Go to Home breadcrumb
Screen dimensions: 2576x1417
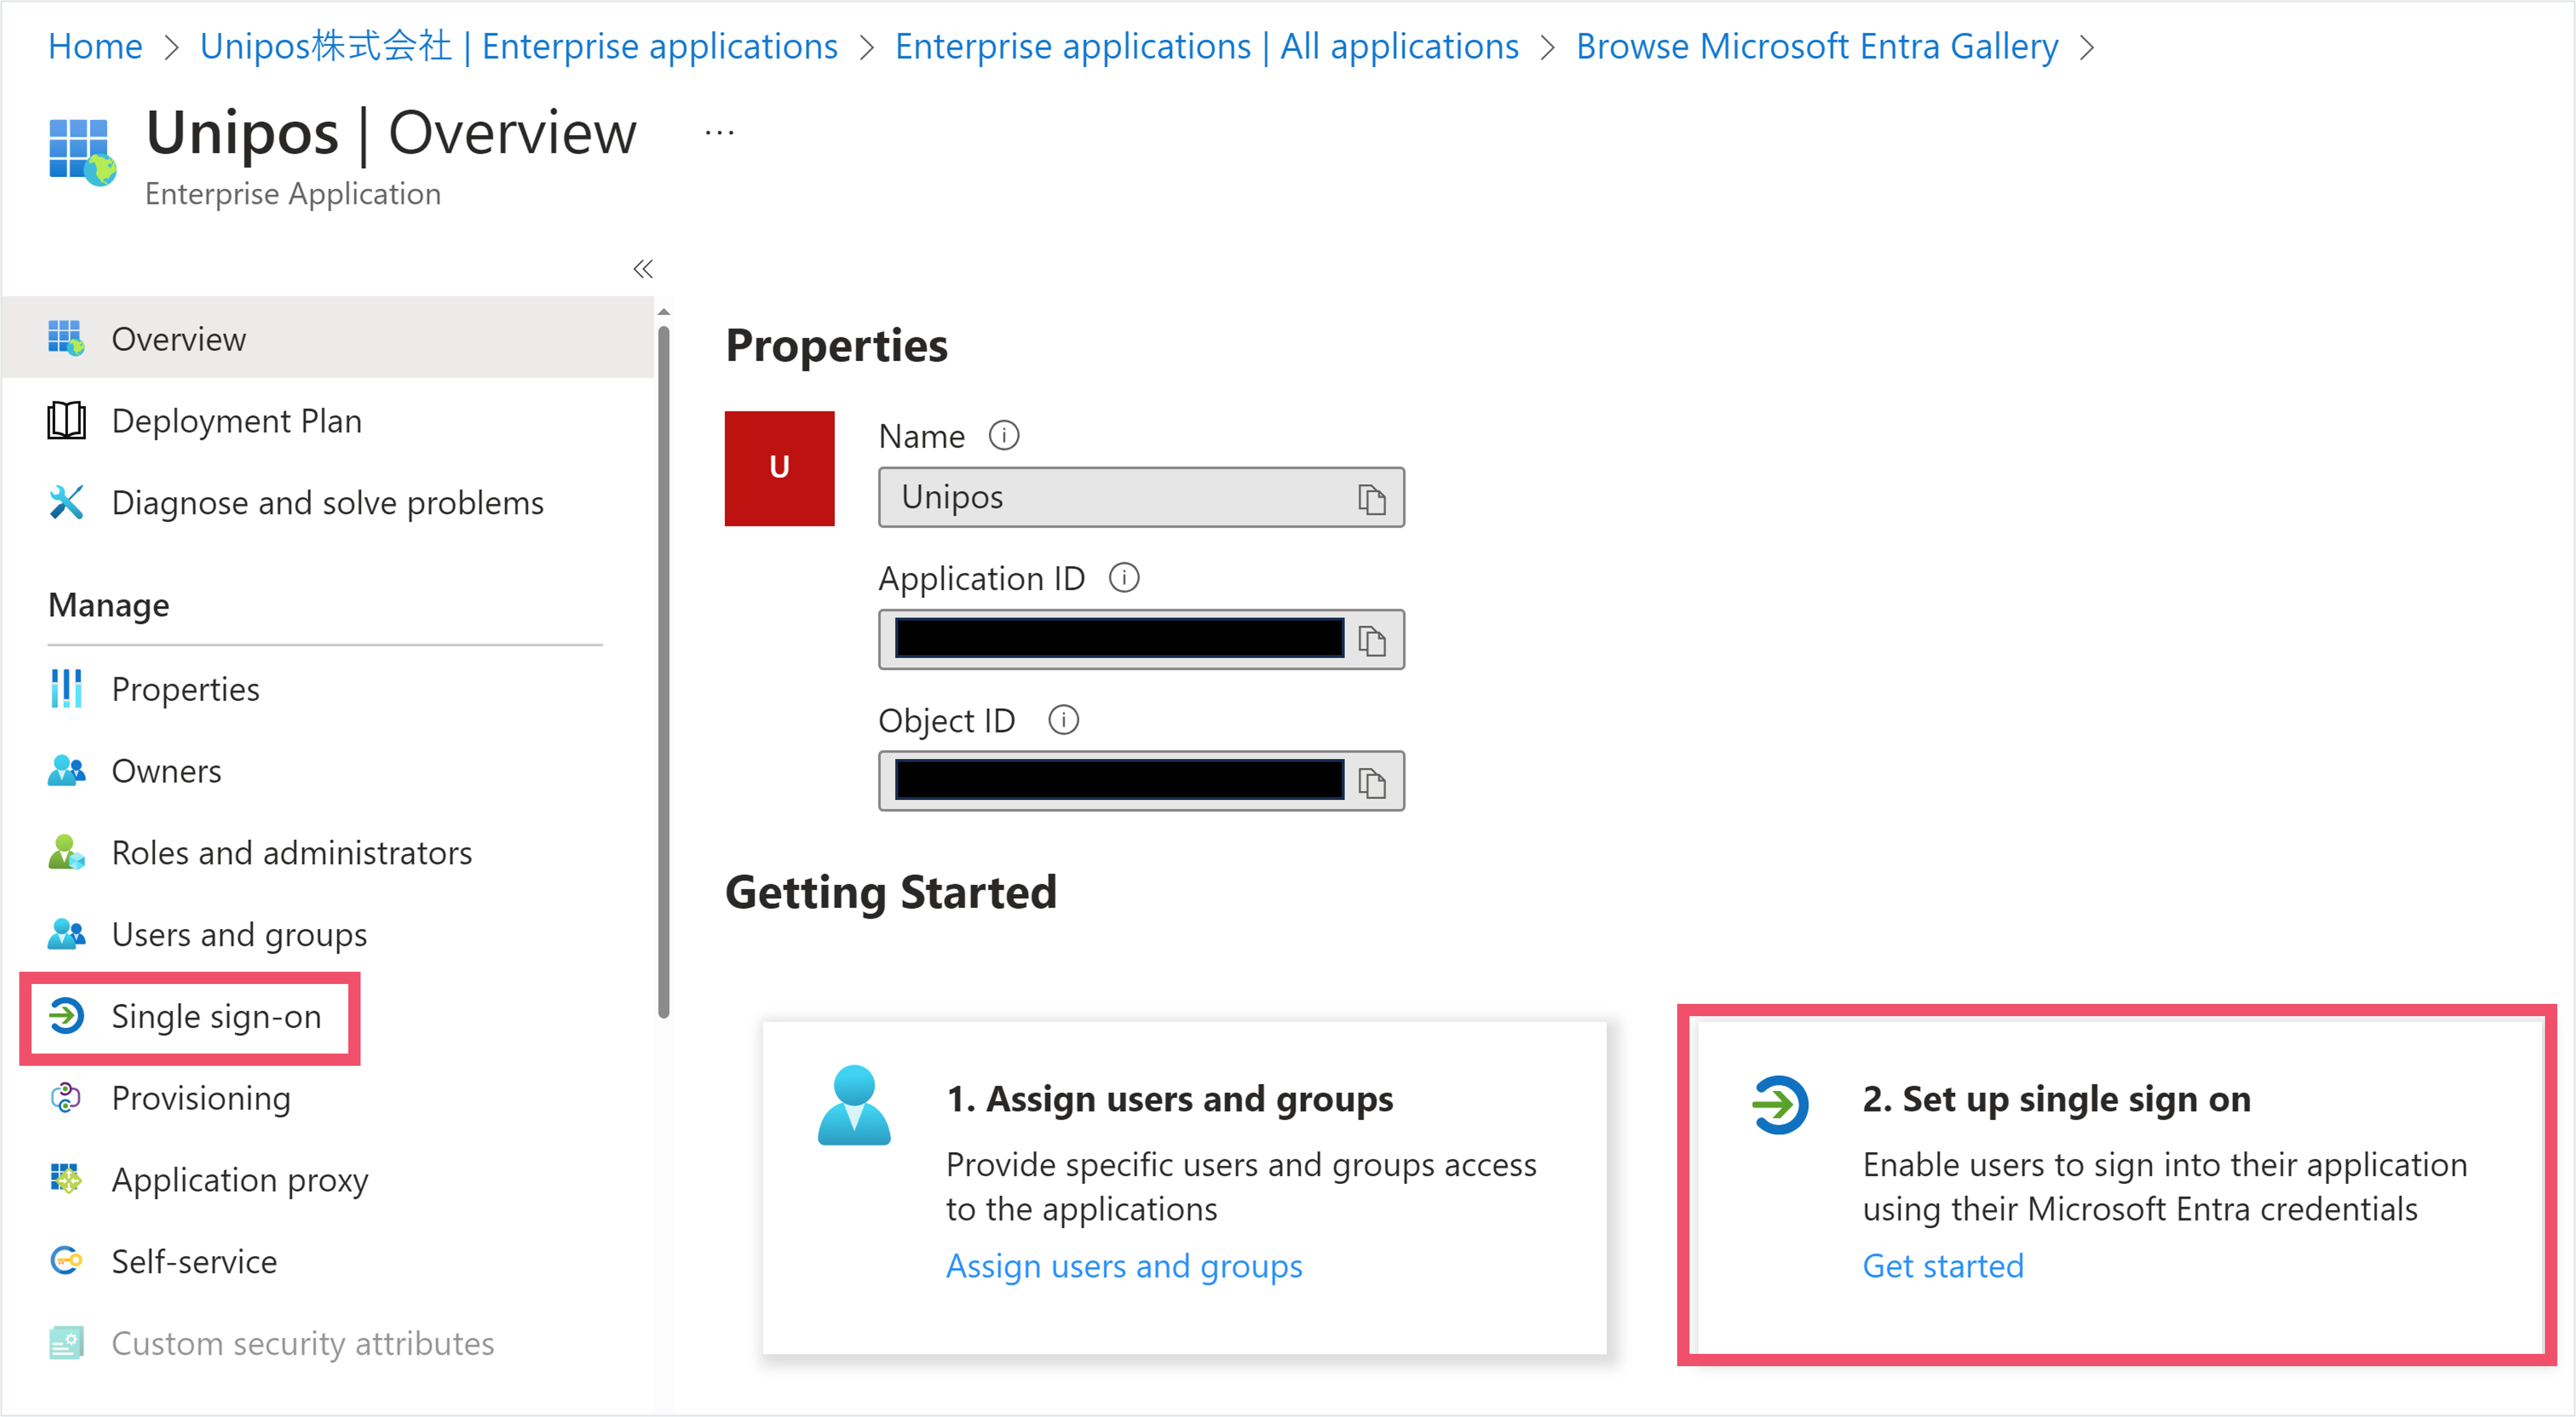tap(95, 46)
